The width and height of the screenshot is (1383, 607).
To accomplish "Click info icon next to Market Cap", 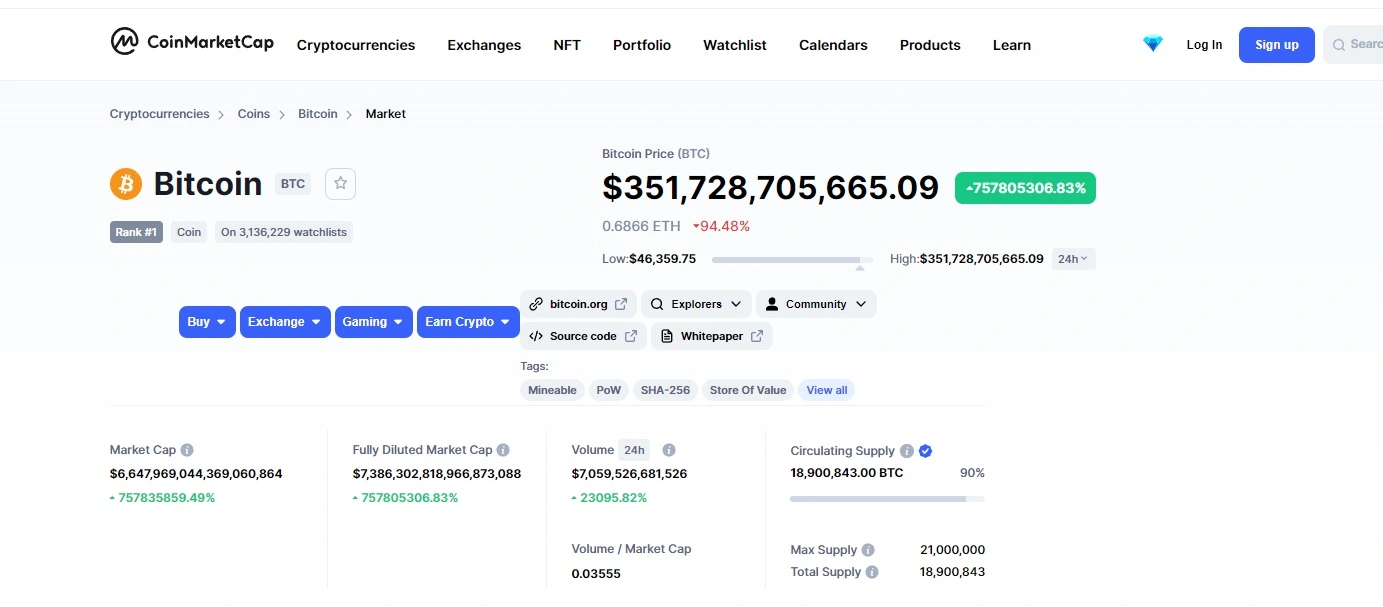I will click(187, 450).
